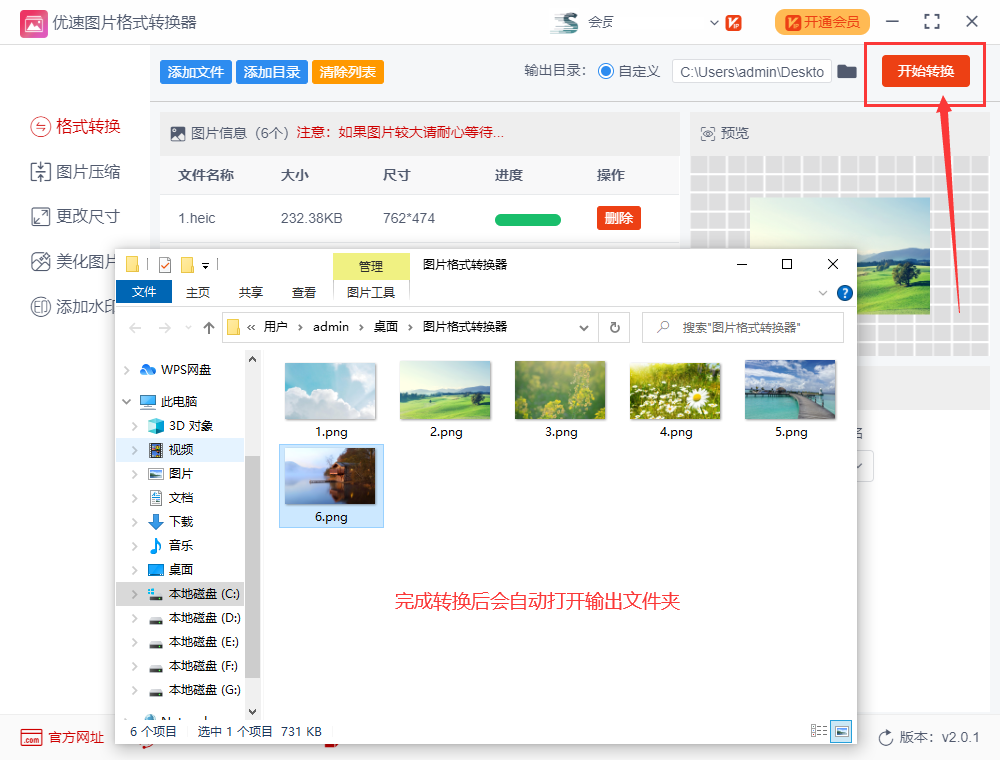The height and width of the screenshot is (760, 1000).
Task: Select the 自定义 output directory radio button
Action: click(x=606, y=71)
